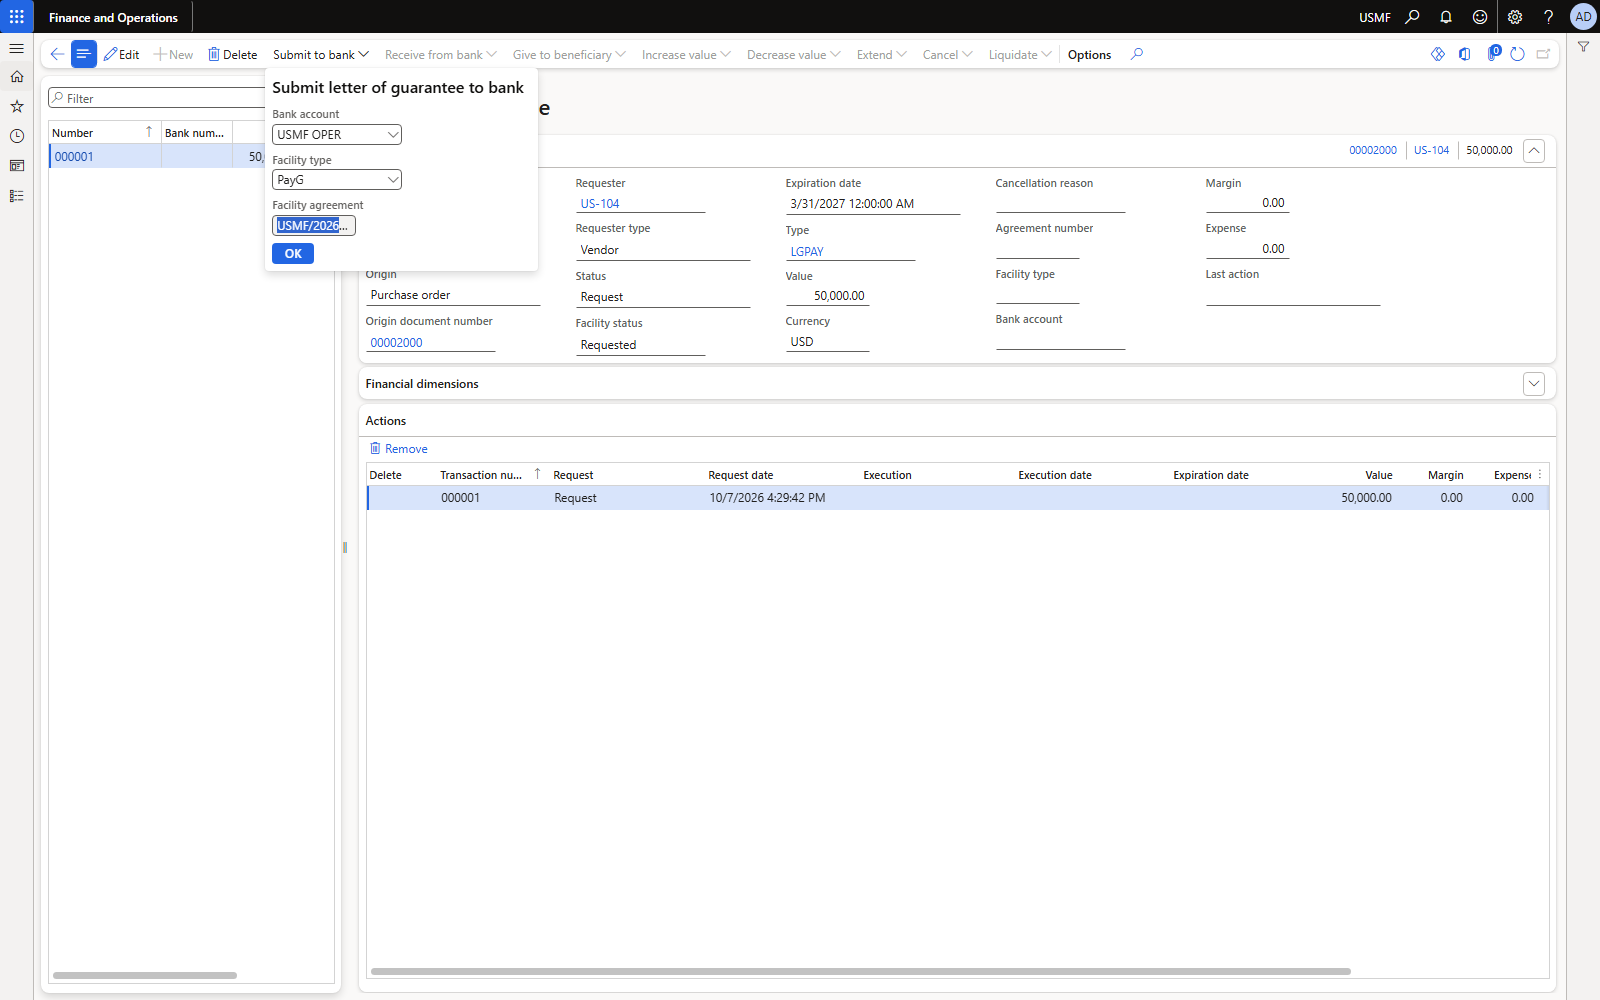Open origin document number 00002000 link
The image size is (1600, 1000).
pos(397,342)
